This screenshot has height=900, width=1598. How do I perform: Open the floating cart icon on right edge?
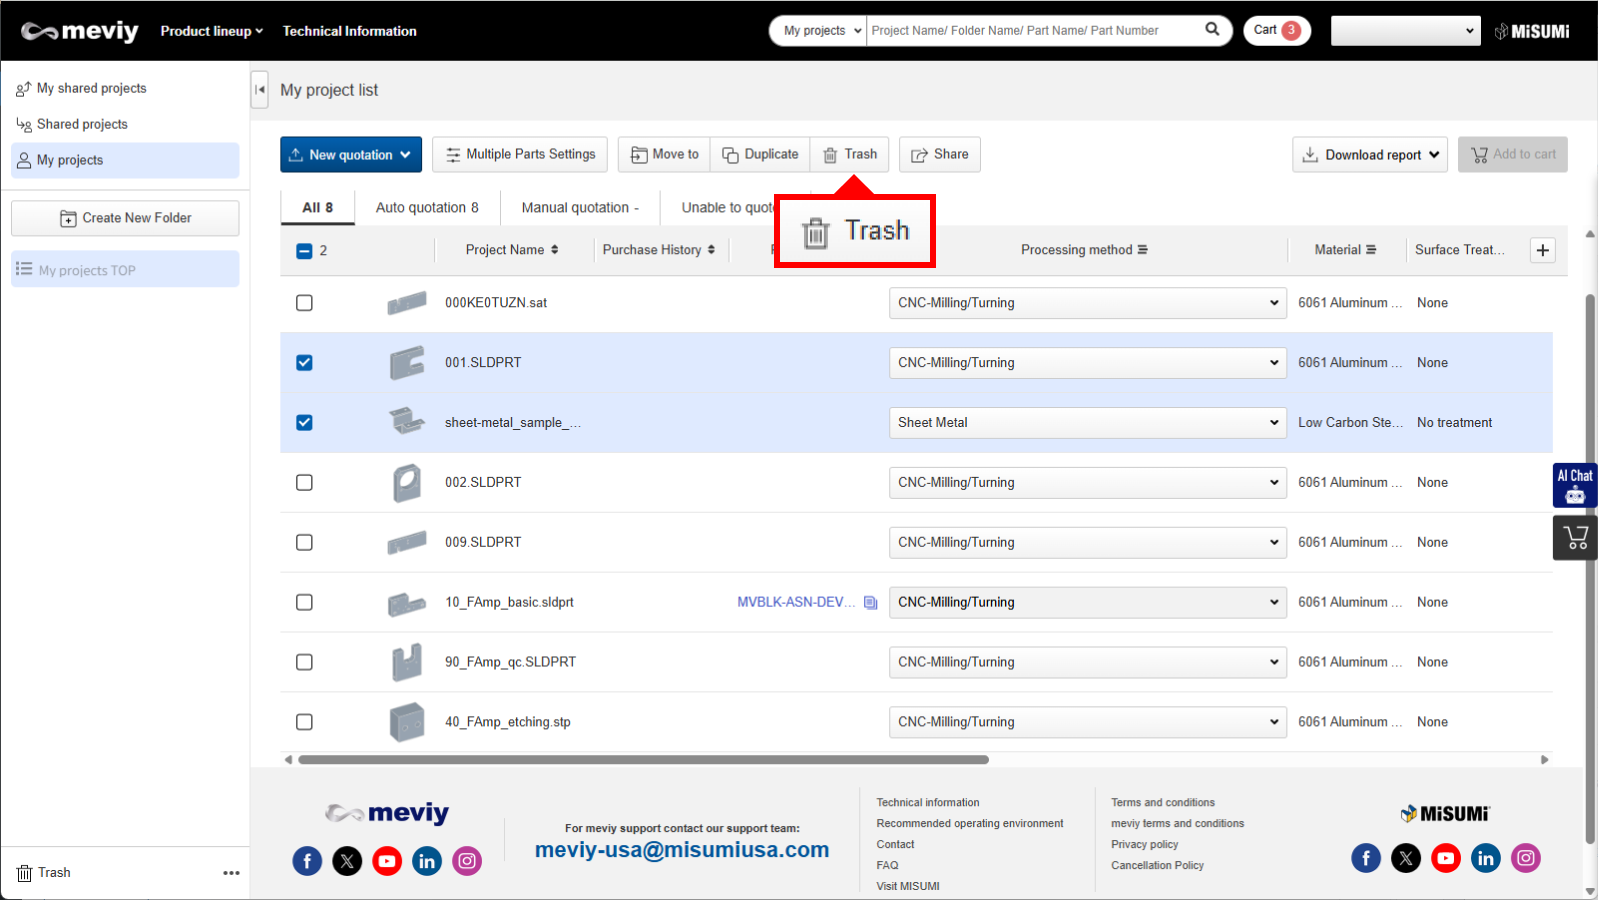(1575, 538)
